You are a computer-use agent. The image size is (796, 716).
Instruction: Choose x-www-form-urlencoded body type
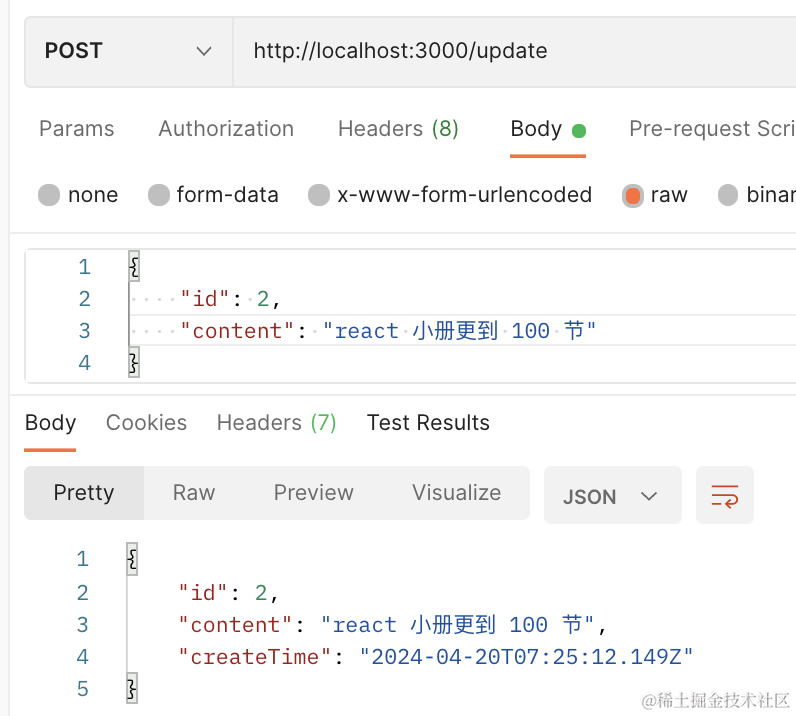point(319,195)
